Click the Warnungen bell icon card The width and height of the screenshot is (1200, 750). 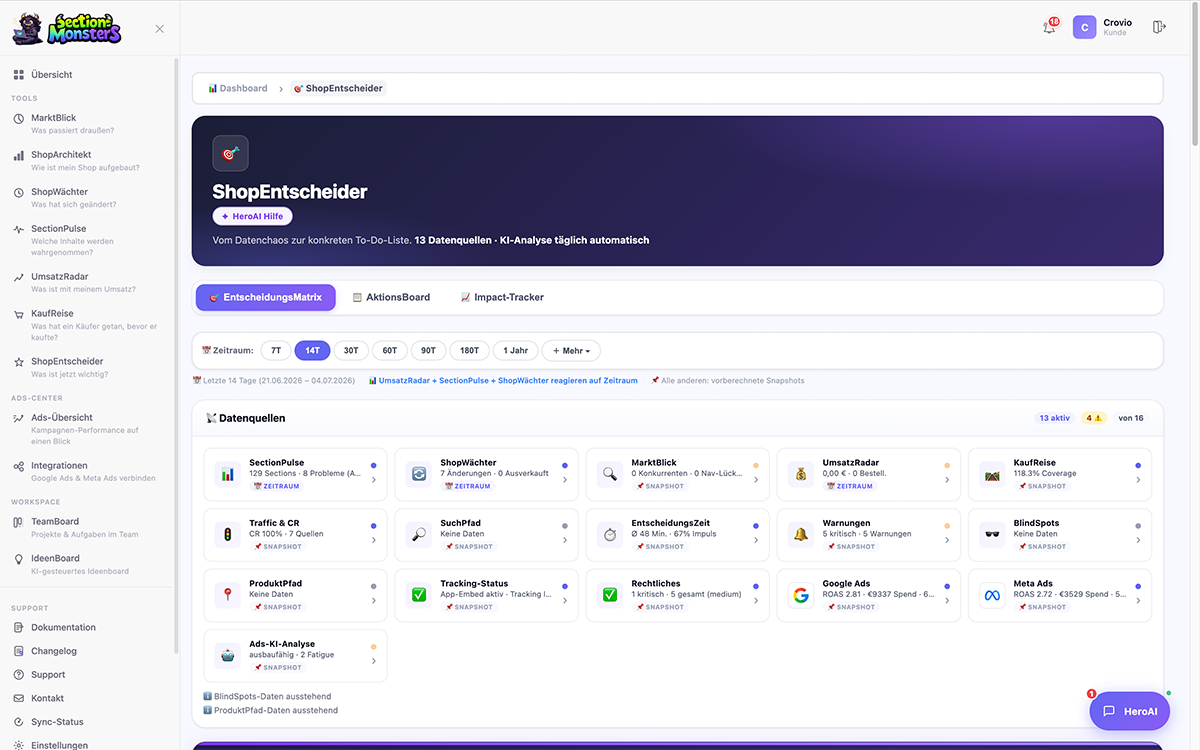click(869, 534)
